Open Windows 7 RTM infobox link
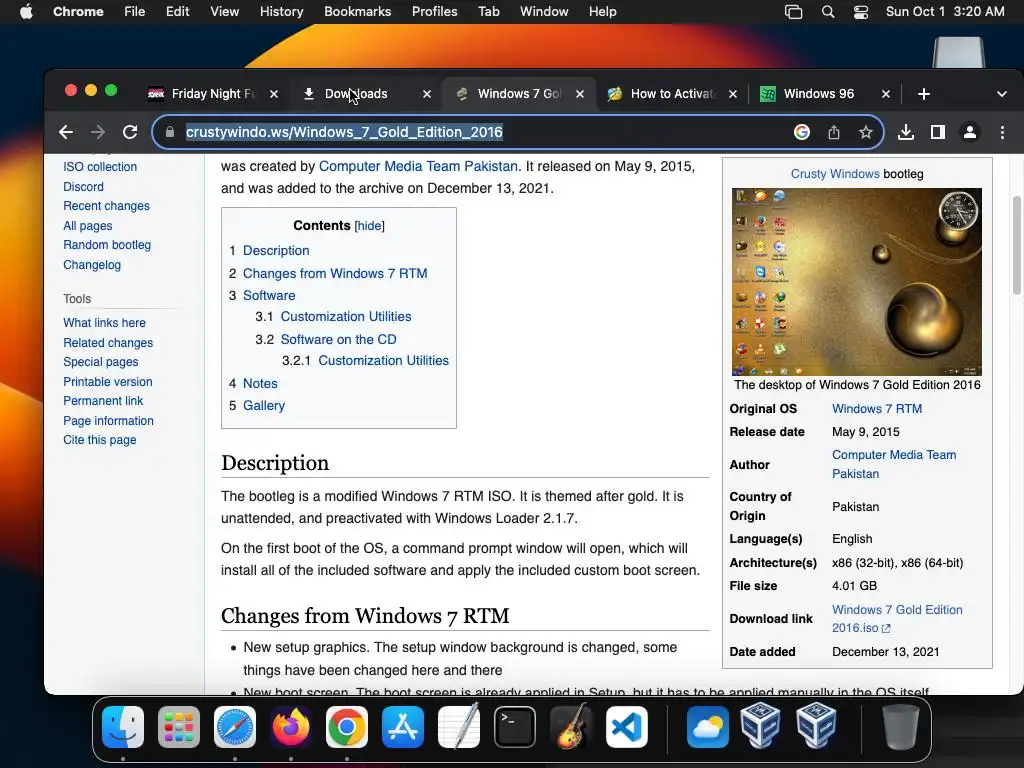 pyautogui.click(x=877, y=409)
